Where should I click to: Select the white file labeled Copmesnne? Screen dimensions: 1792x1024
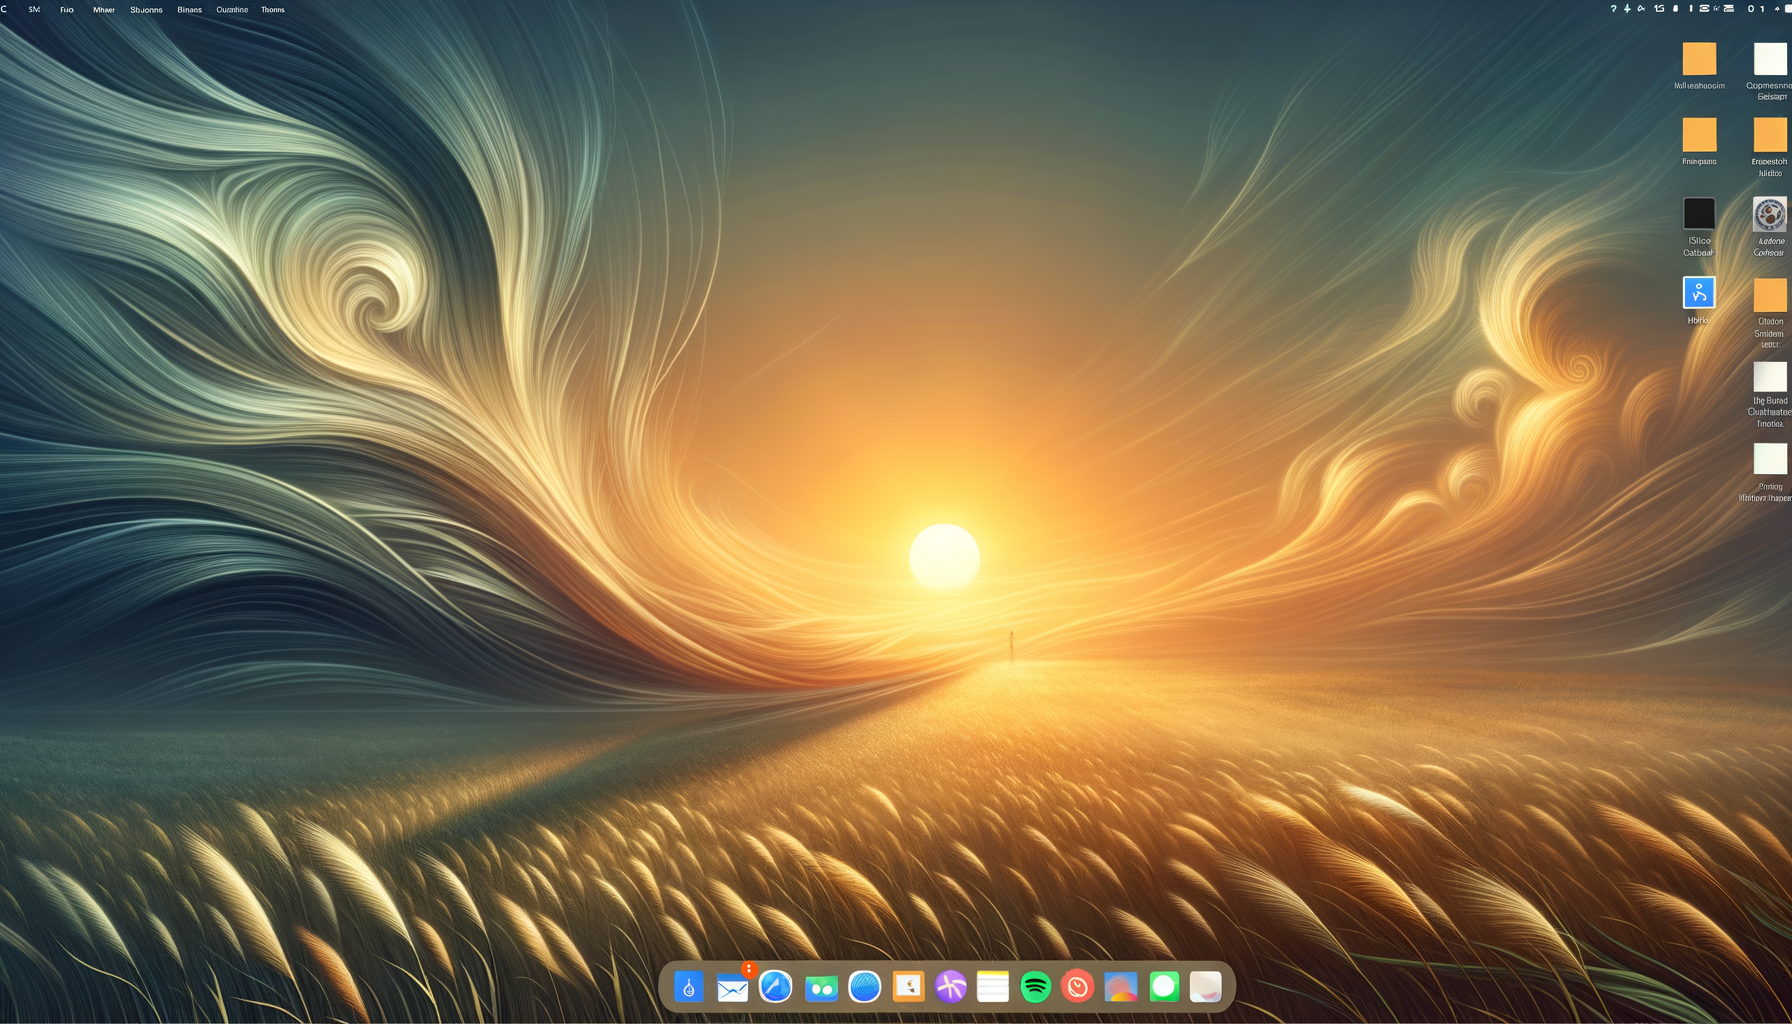click(1770, 59)
